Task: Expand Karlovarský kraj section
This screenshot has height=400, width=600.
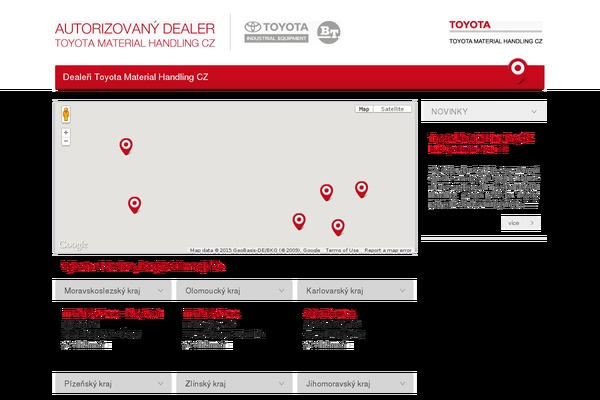Action: (x=356, y=291)
